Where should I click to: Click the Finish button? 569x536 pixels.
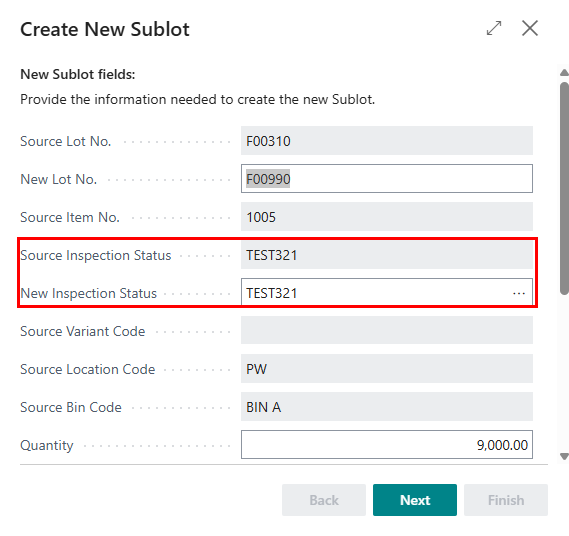tap(506, 500)
